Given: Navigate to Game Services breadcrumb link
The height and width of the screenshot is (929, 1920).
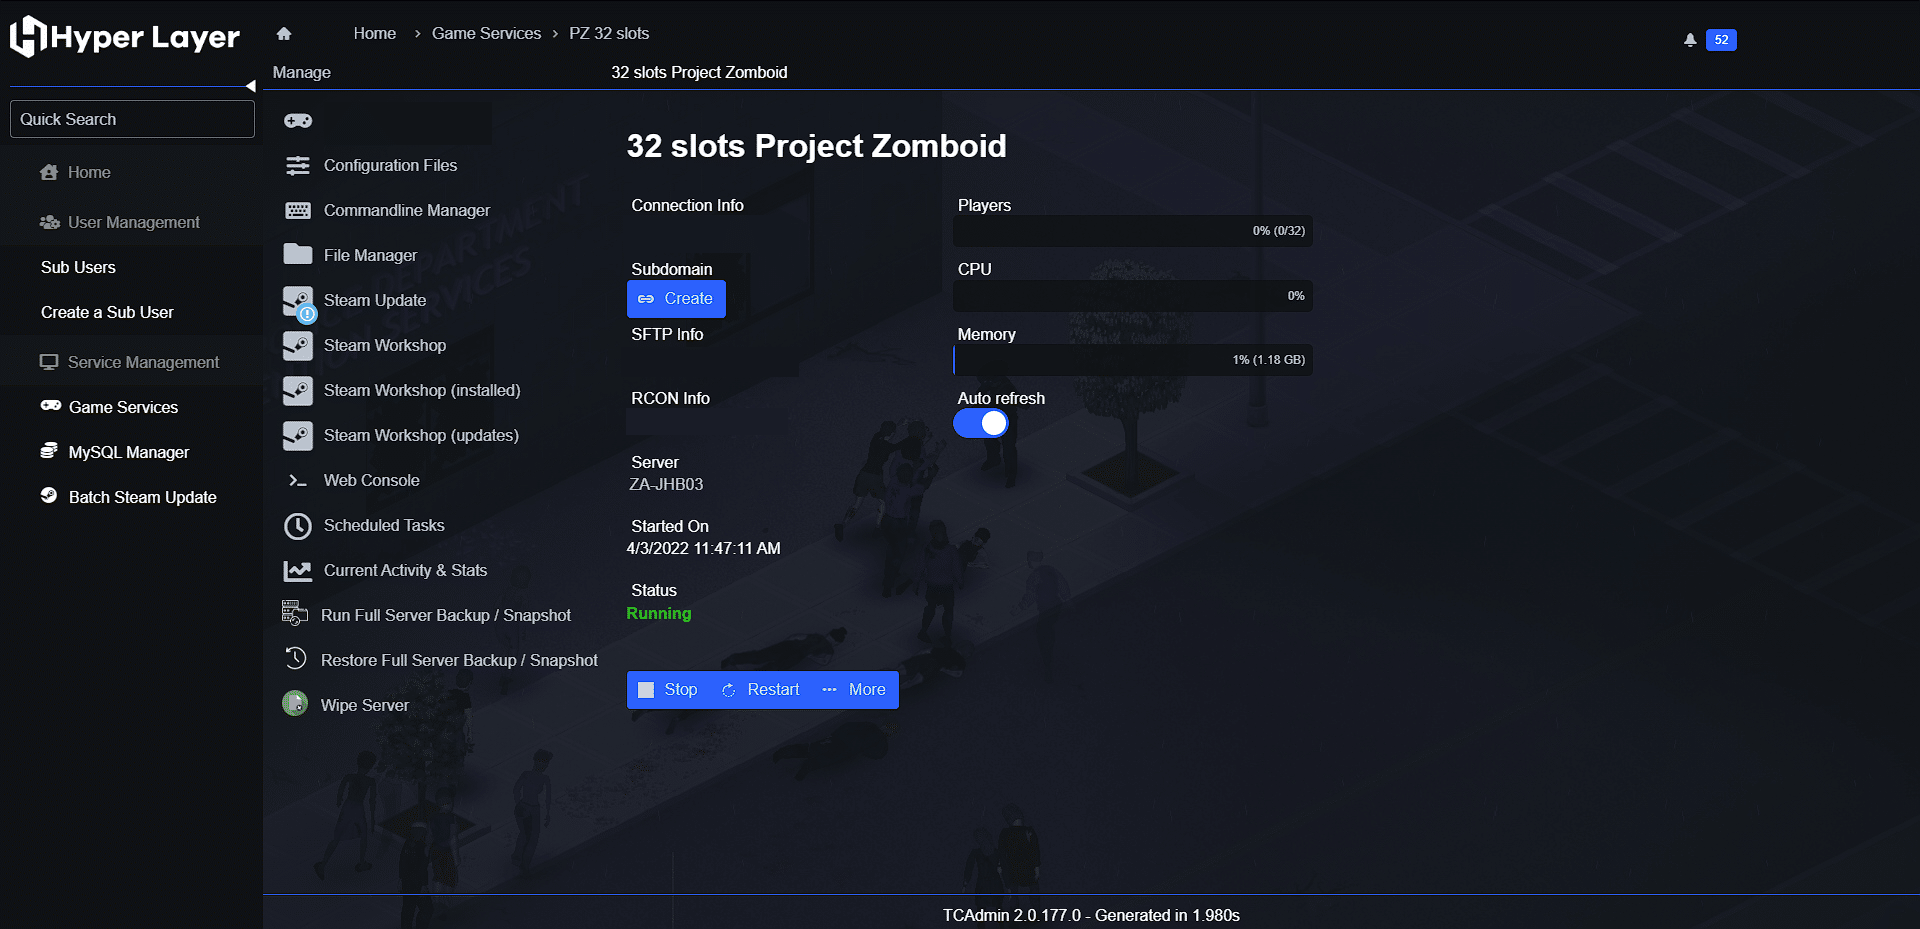Looking at the screenshot, I should pos(486,33).
